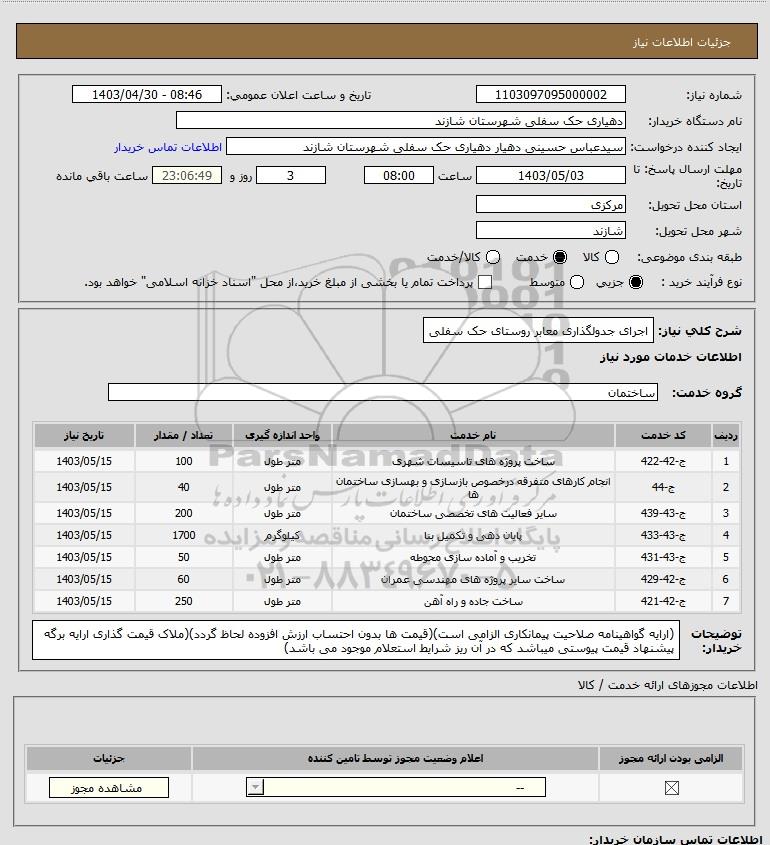Click the ردیف column header

(726, 435)
